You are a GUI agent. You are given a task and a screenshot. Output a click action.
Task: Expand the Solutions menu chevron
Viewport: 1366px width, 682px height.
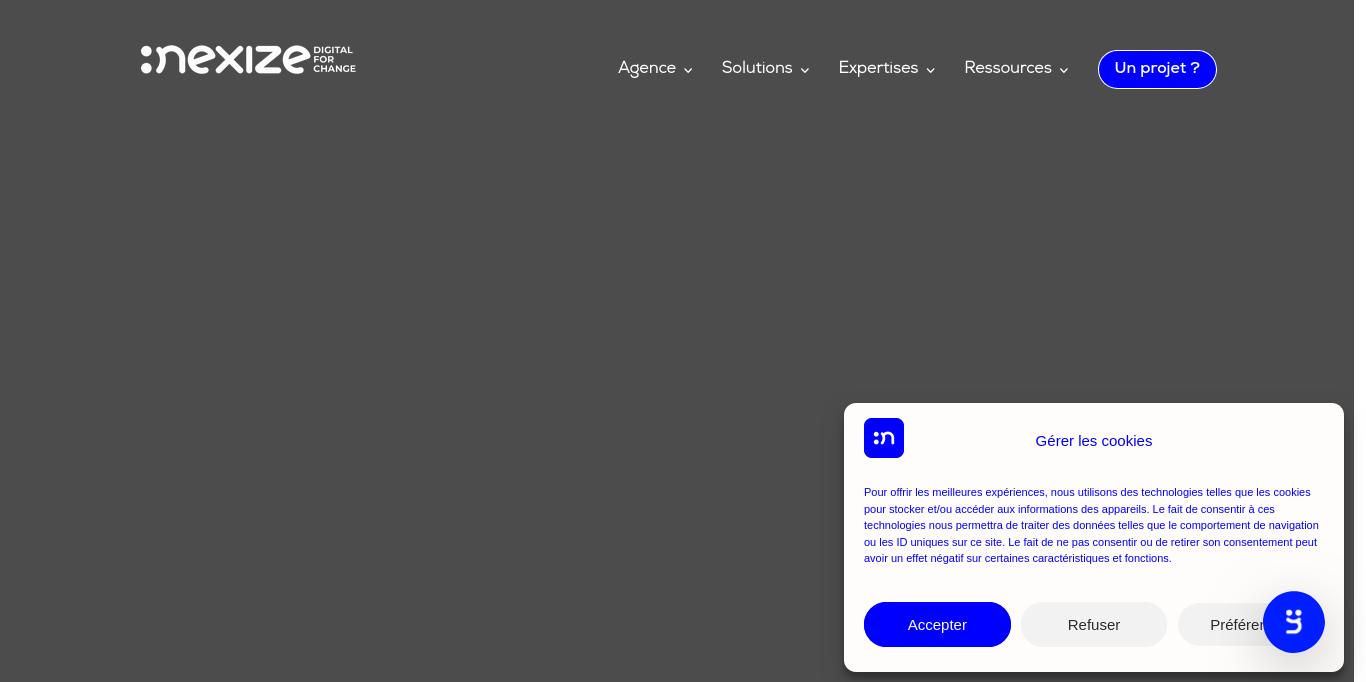(x=805, y=70)
